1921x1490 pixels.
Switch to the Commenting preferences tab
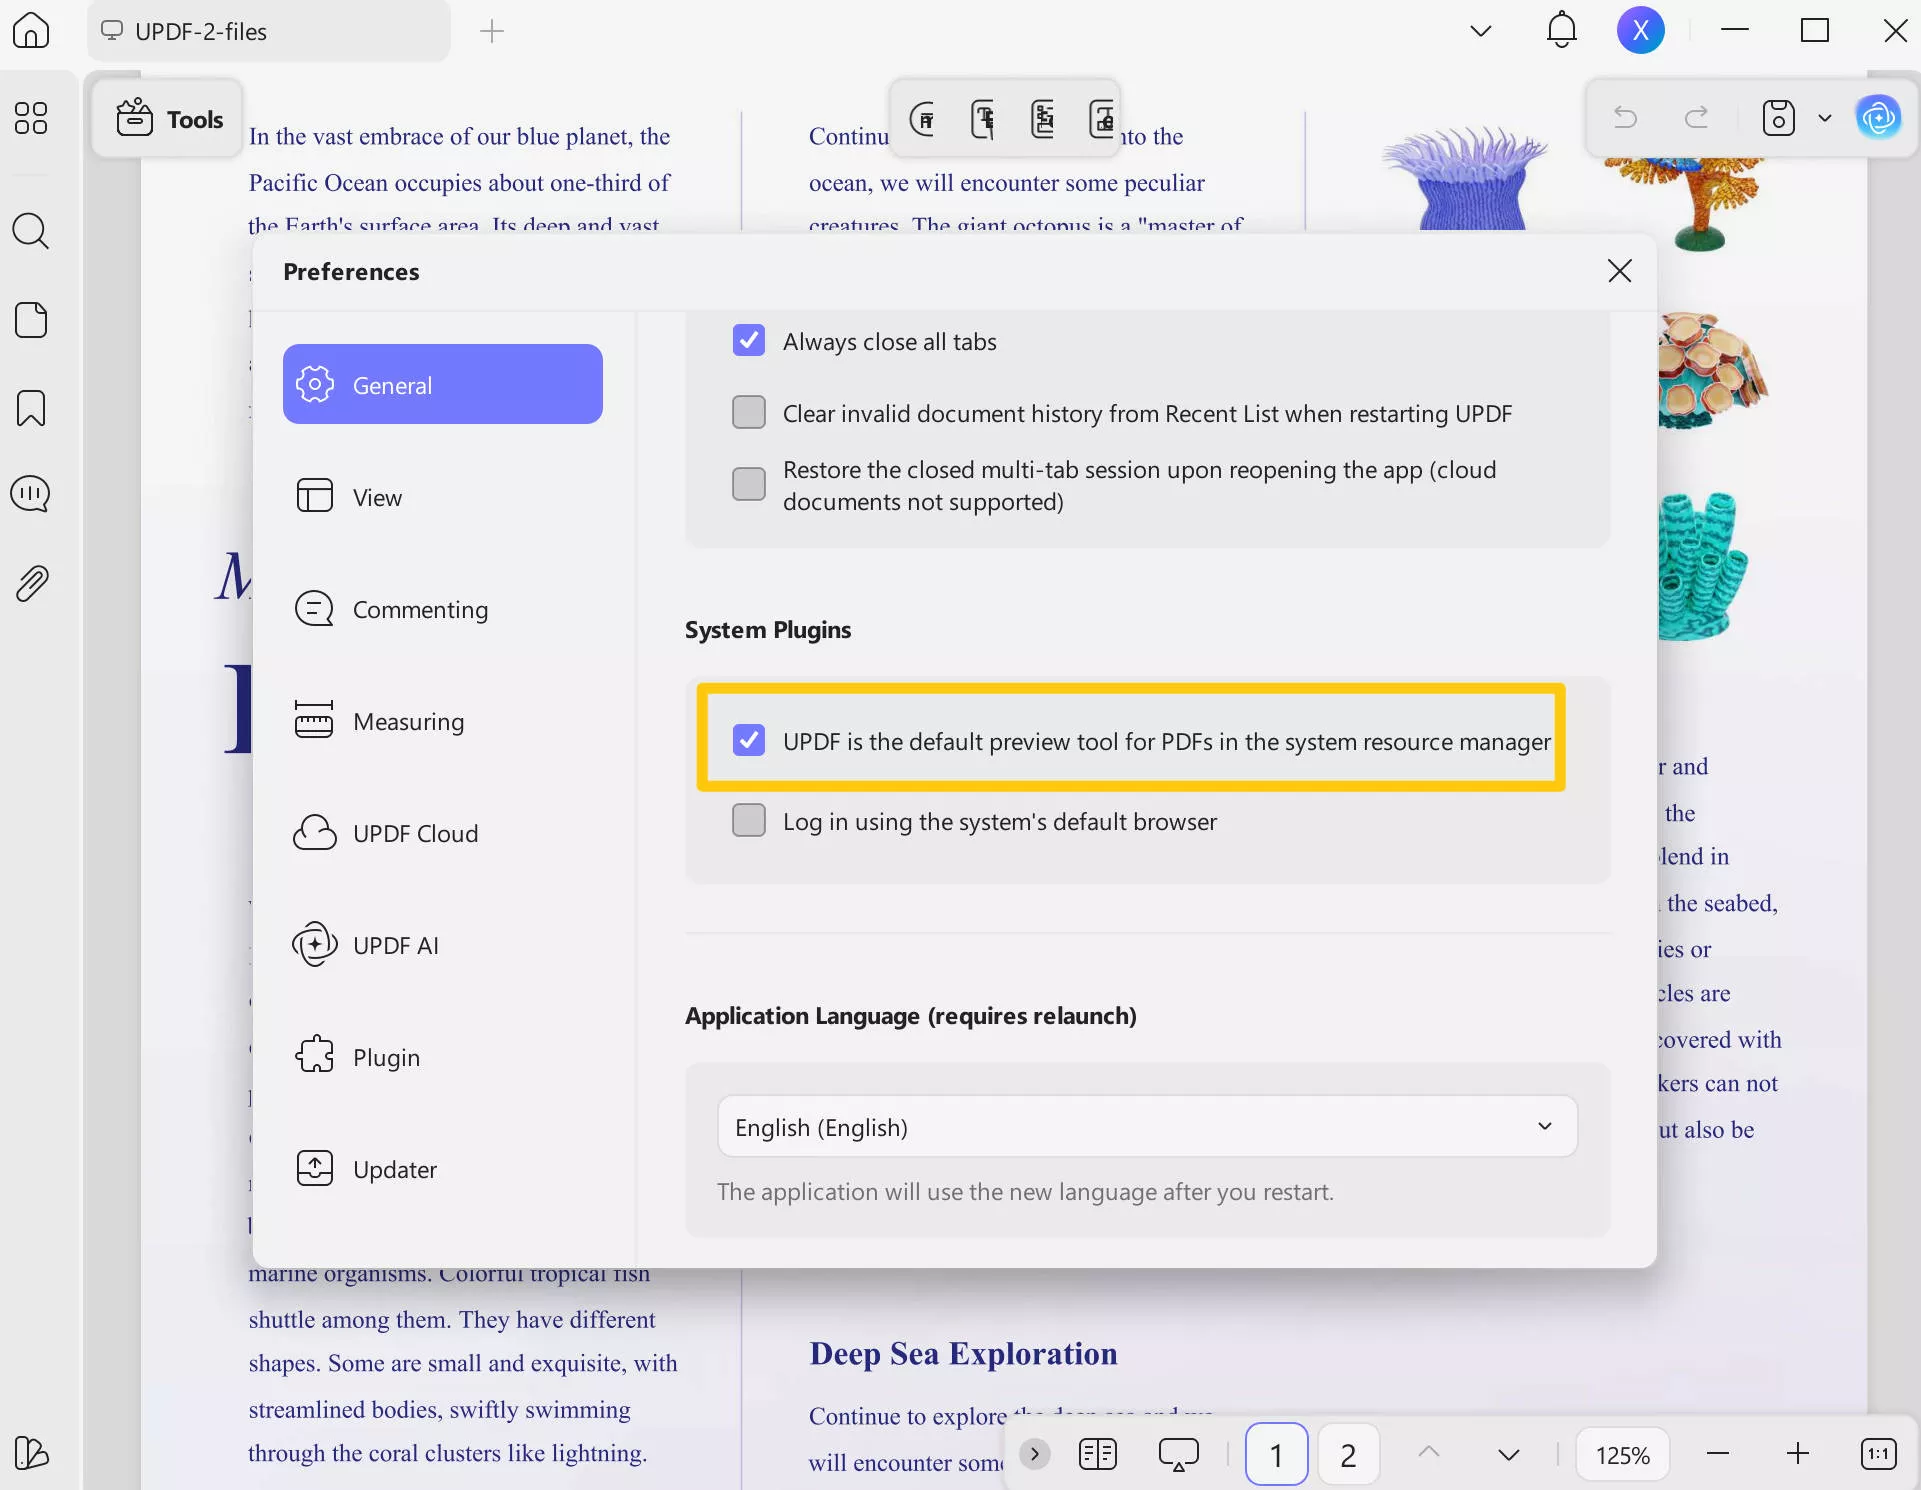pyautogui.click(x=420, y=610)
